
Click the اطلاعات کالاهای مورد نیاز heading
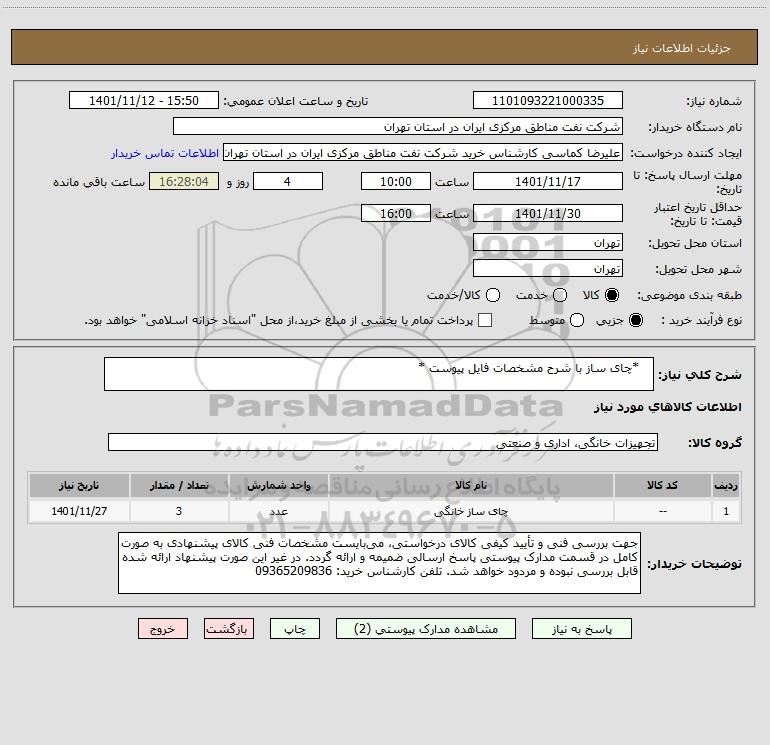tap(667, 407)
